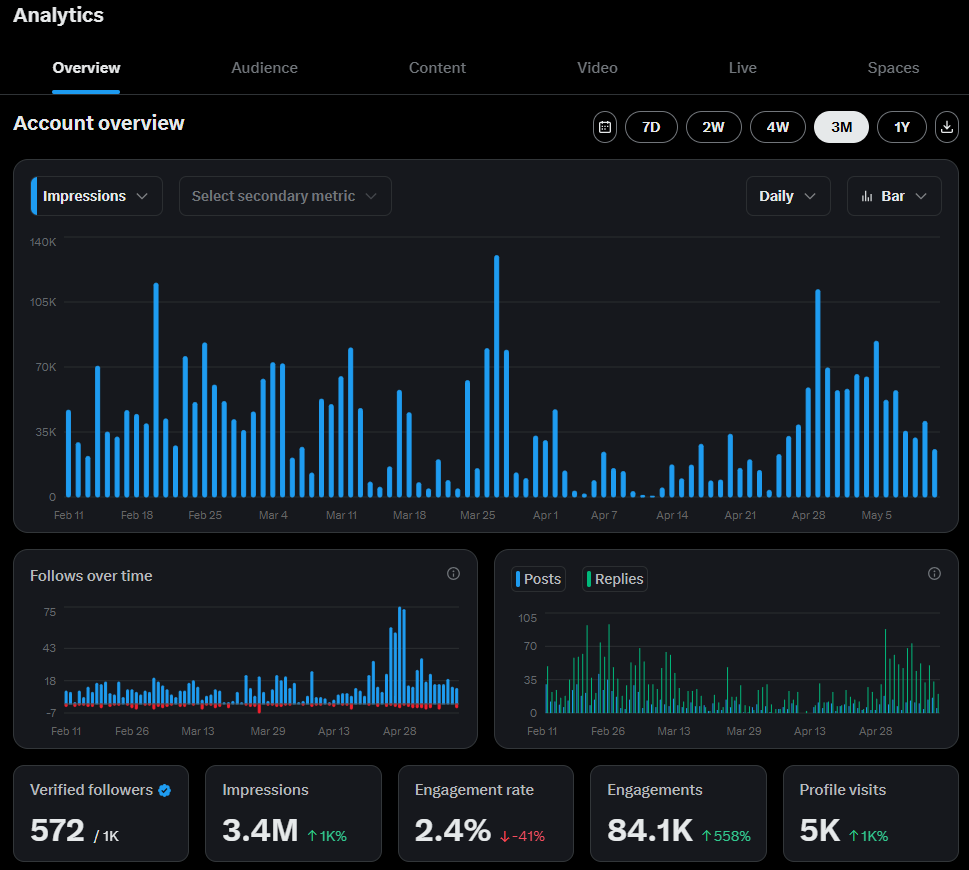Image resolution: width=969 pixels, height=870 pixels.
Task: Click the tallest impressions bar near Mar 25
Action: [x=496, y=376]
